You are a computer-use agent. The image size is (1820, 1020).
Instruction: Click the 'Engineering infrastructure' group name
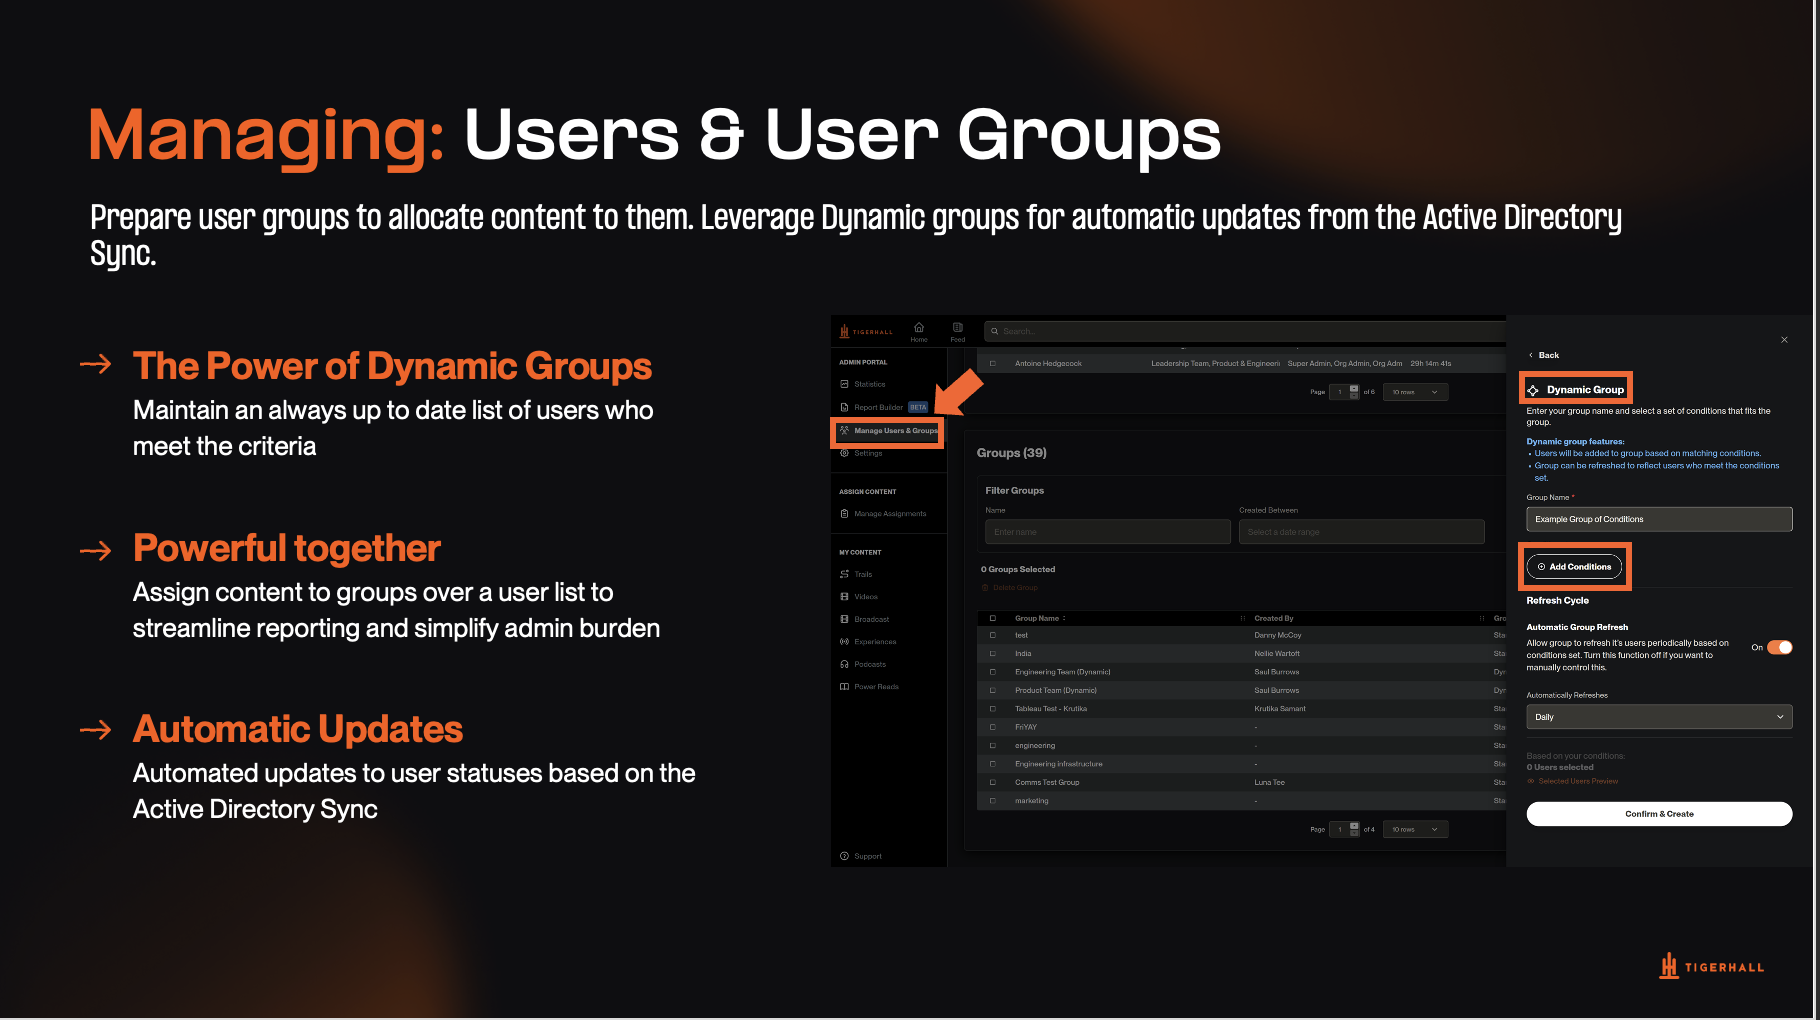(1059, 764)
